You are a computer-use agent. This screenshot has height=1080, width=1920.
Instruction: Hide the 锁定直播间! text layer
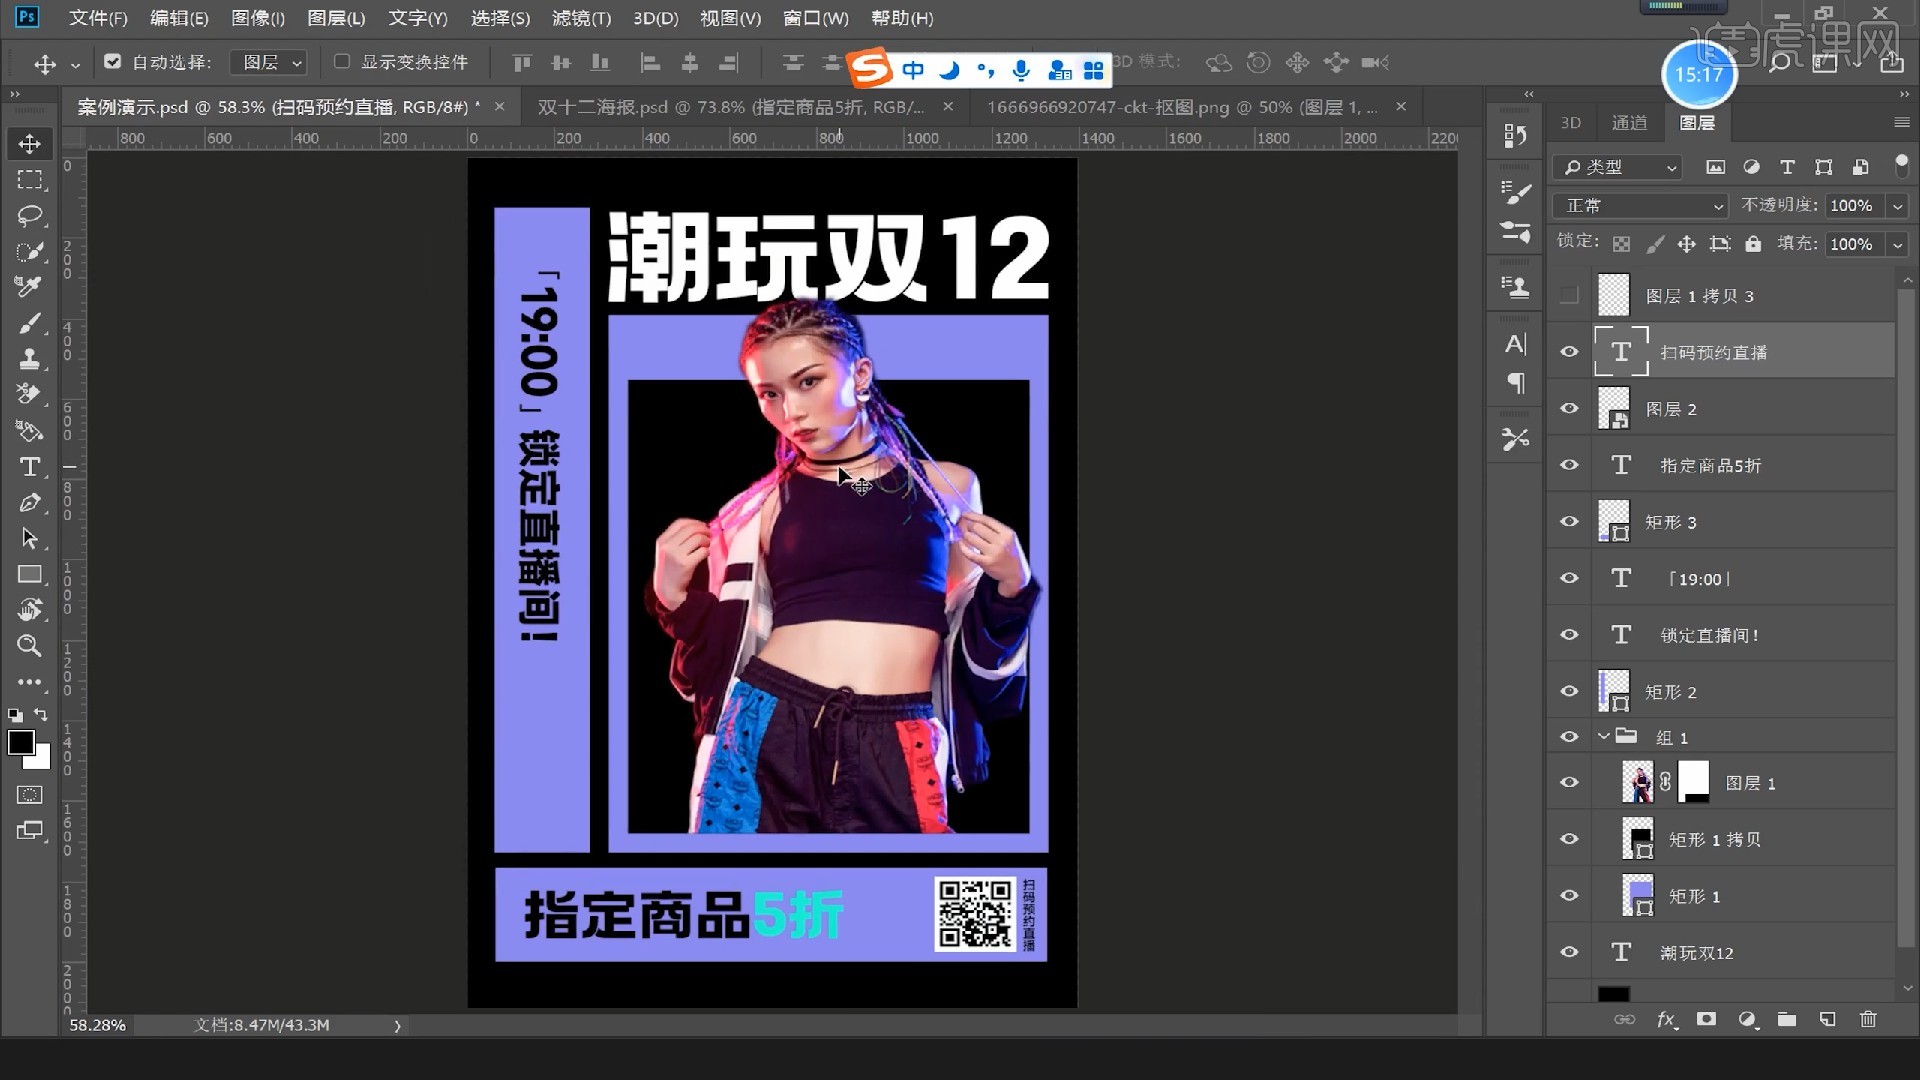tap(1569, 635)
